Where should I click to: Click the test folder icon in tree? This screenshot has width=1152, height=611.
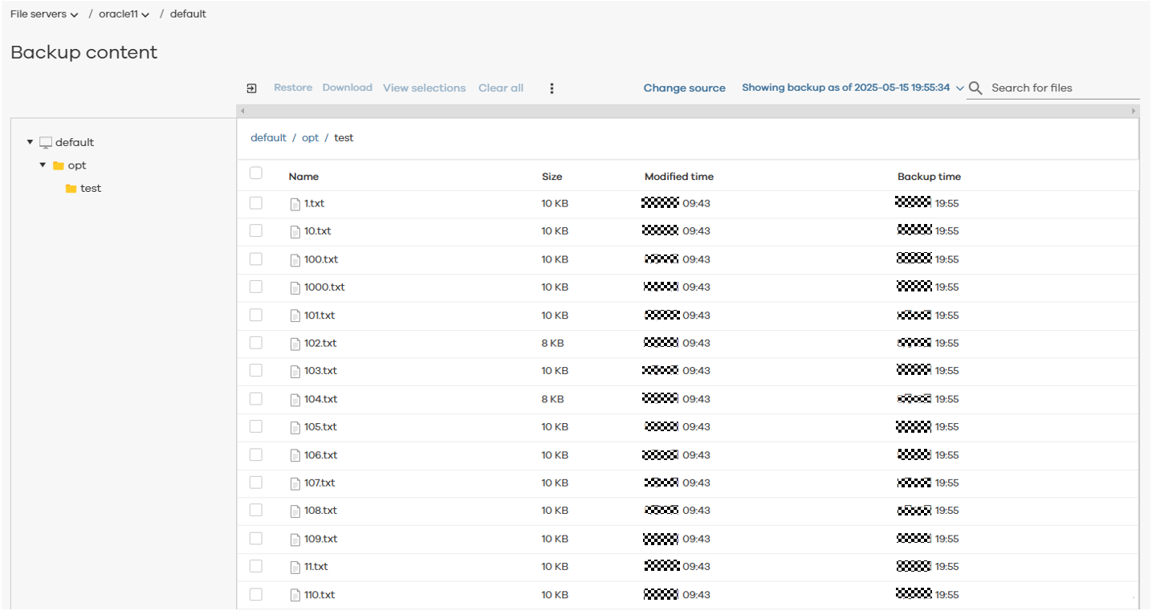(x=71, y=189)
